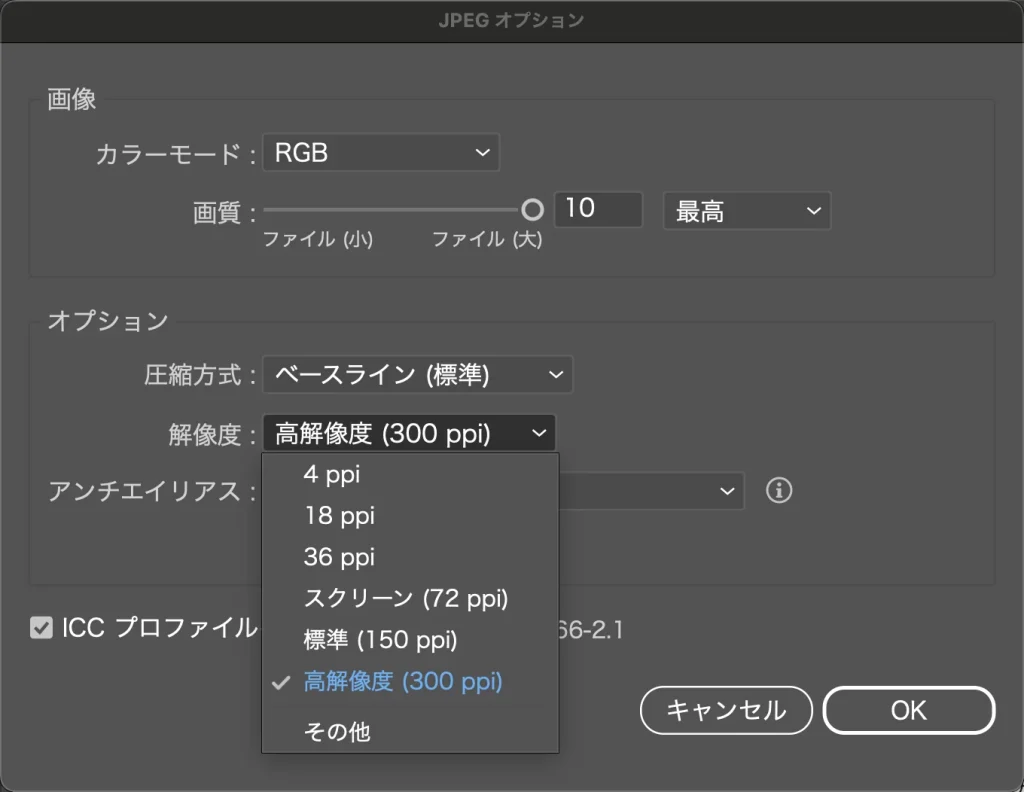
Task: Open the 最高 quality preset dropdown
Action: pyautogui.click(x=747, y=211)
